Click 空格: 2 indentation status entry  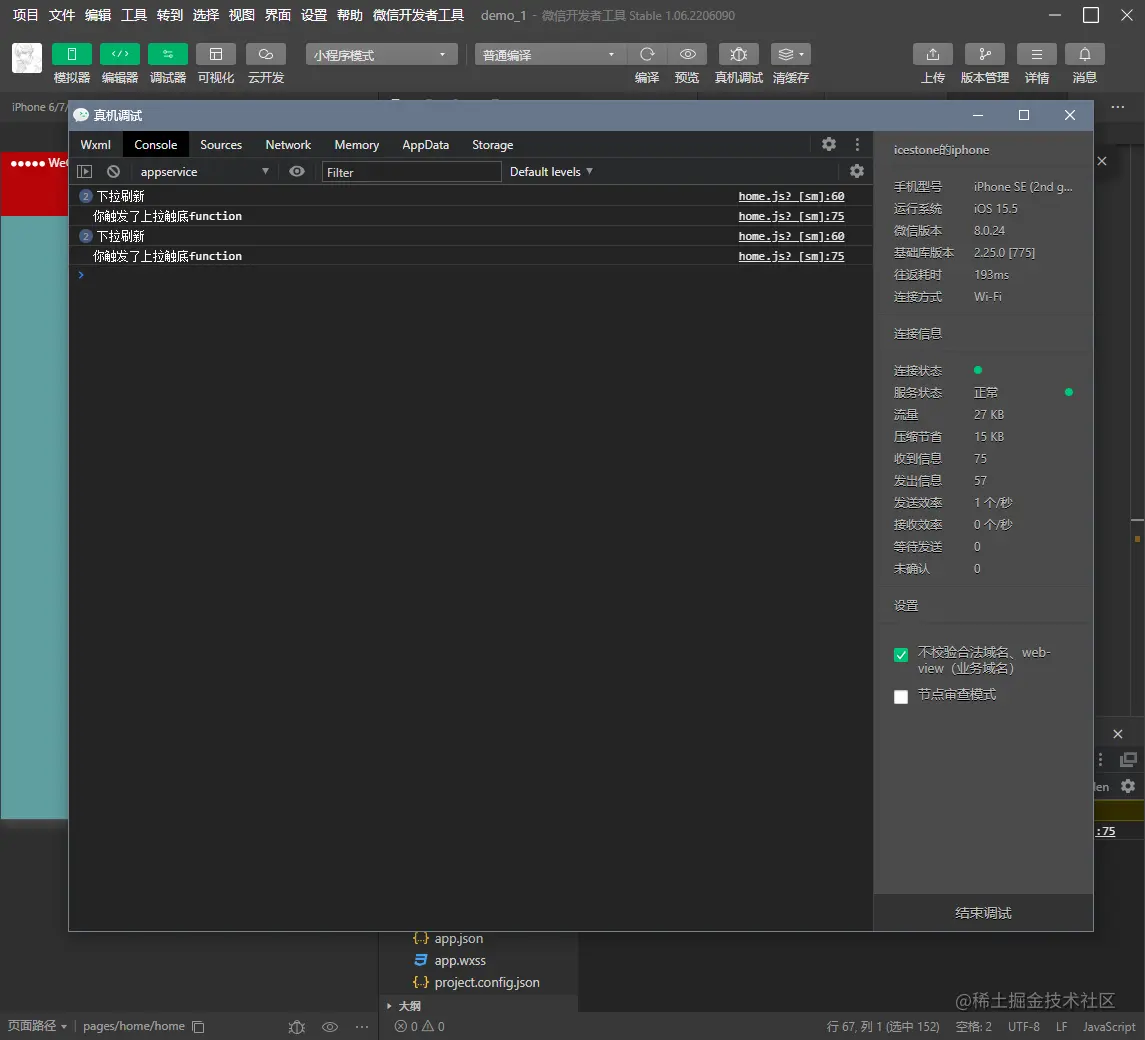[973, 1027]
